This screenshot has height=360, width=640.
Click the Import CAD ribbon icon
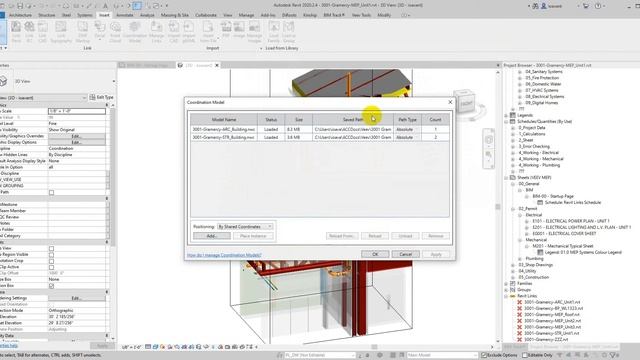pyautogui.click(x=173, y=31)
